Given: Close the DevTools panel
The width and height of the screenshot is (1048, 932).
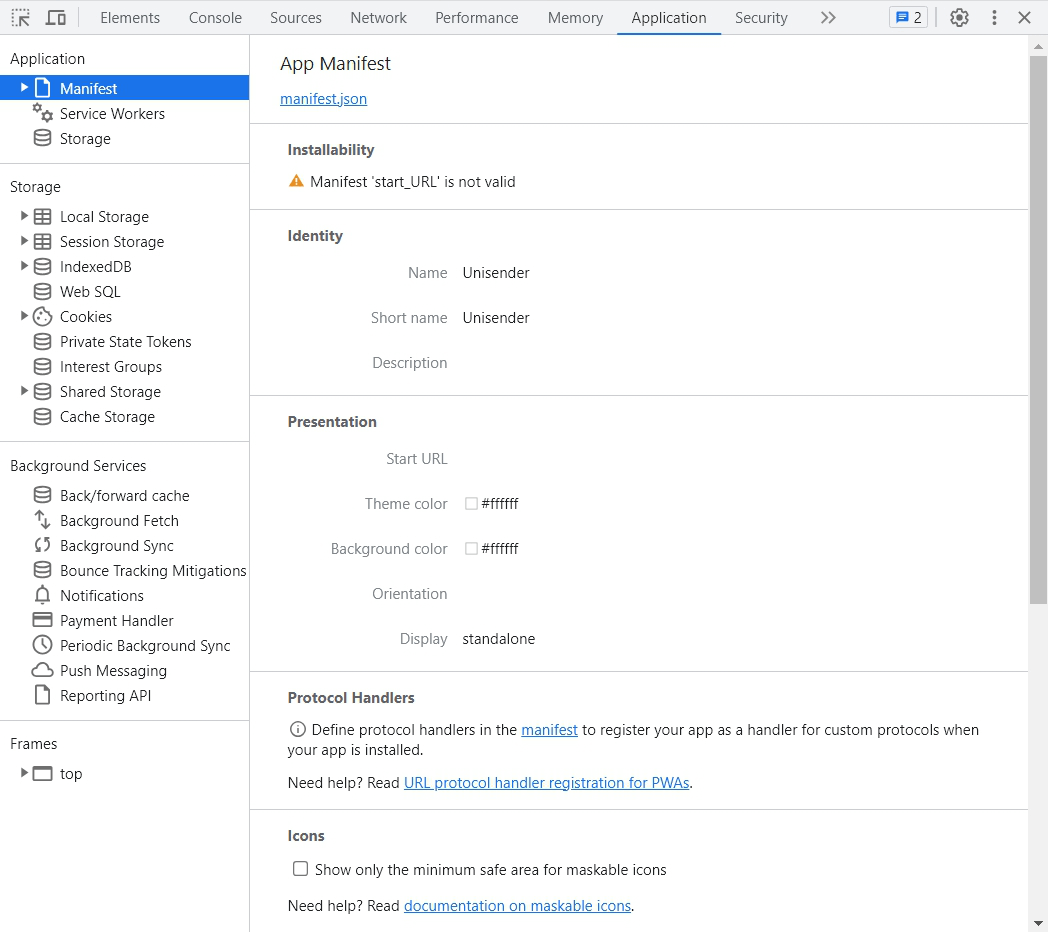Looking at the screenshot, I should 1024,17.
